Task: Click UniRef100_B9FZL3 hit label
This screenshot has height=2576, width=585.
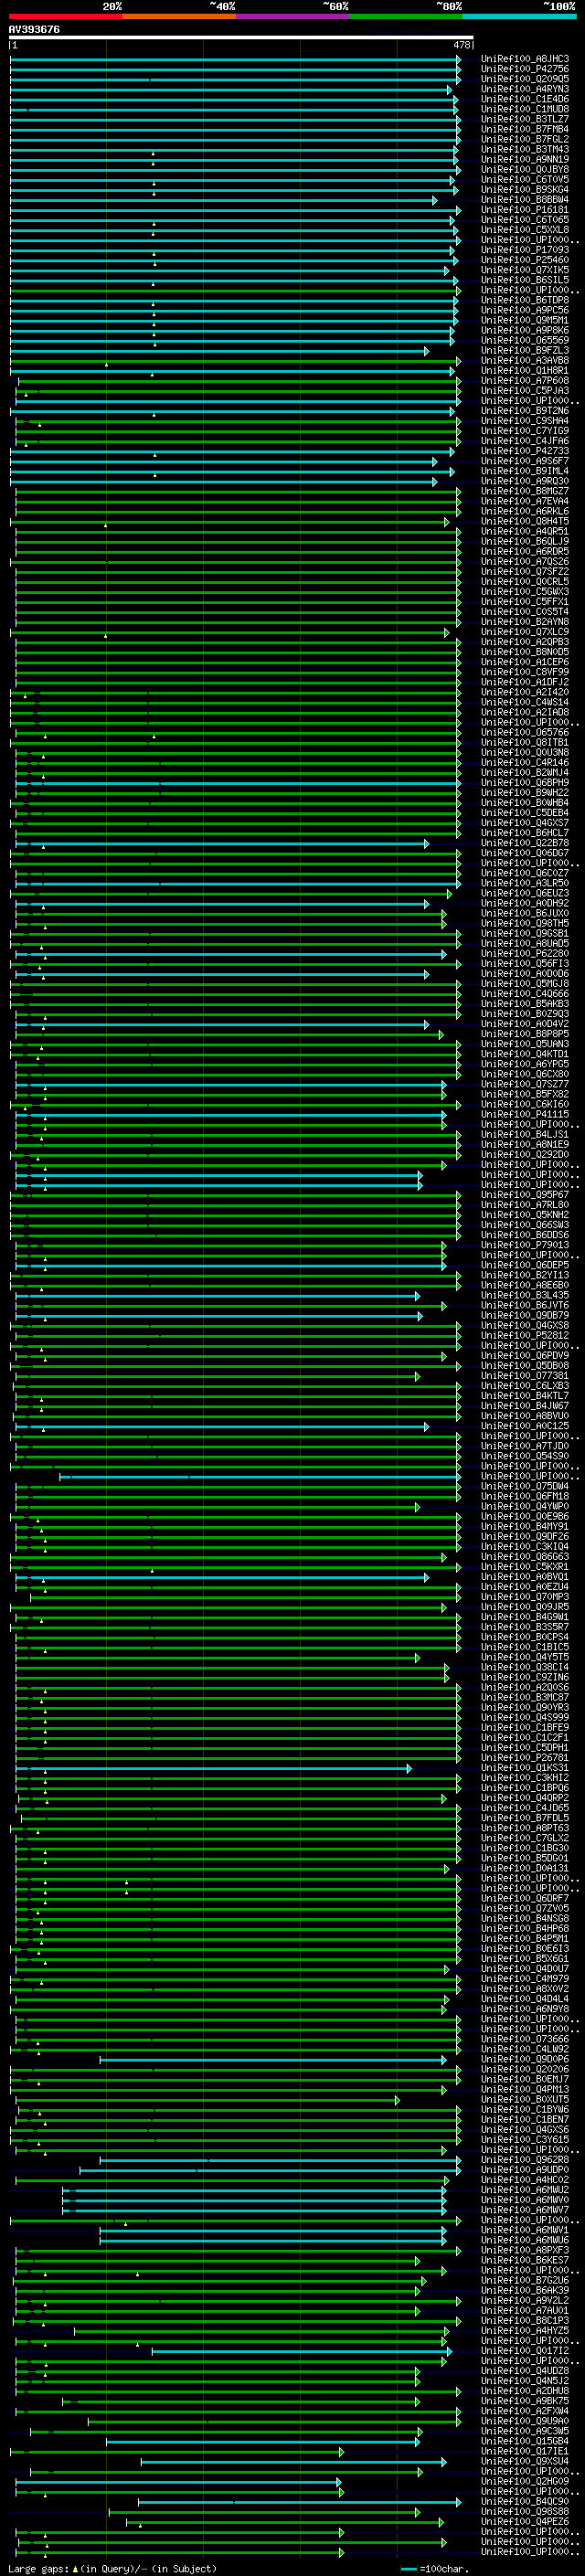Action: click(x=525, y=350)
